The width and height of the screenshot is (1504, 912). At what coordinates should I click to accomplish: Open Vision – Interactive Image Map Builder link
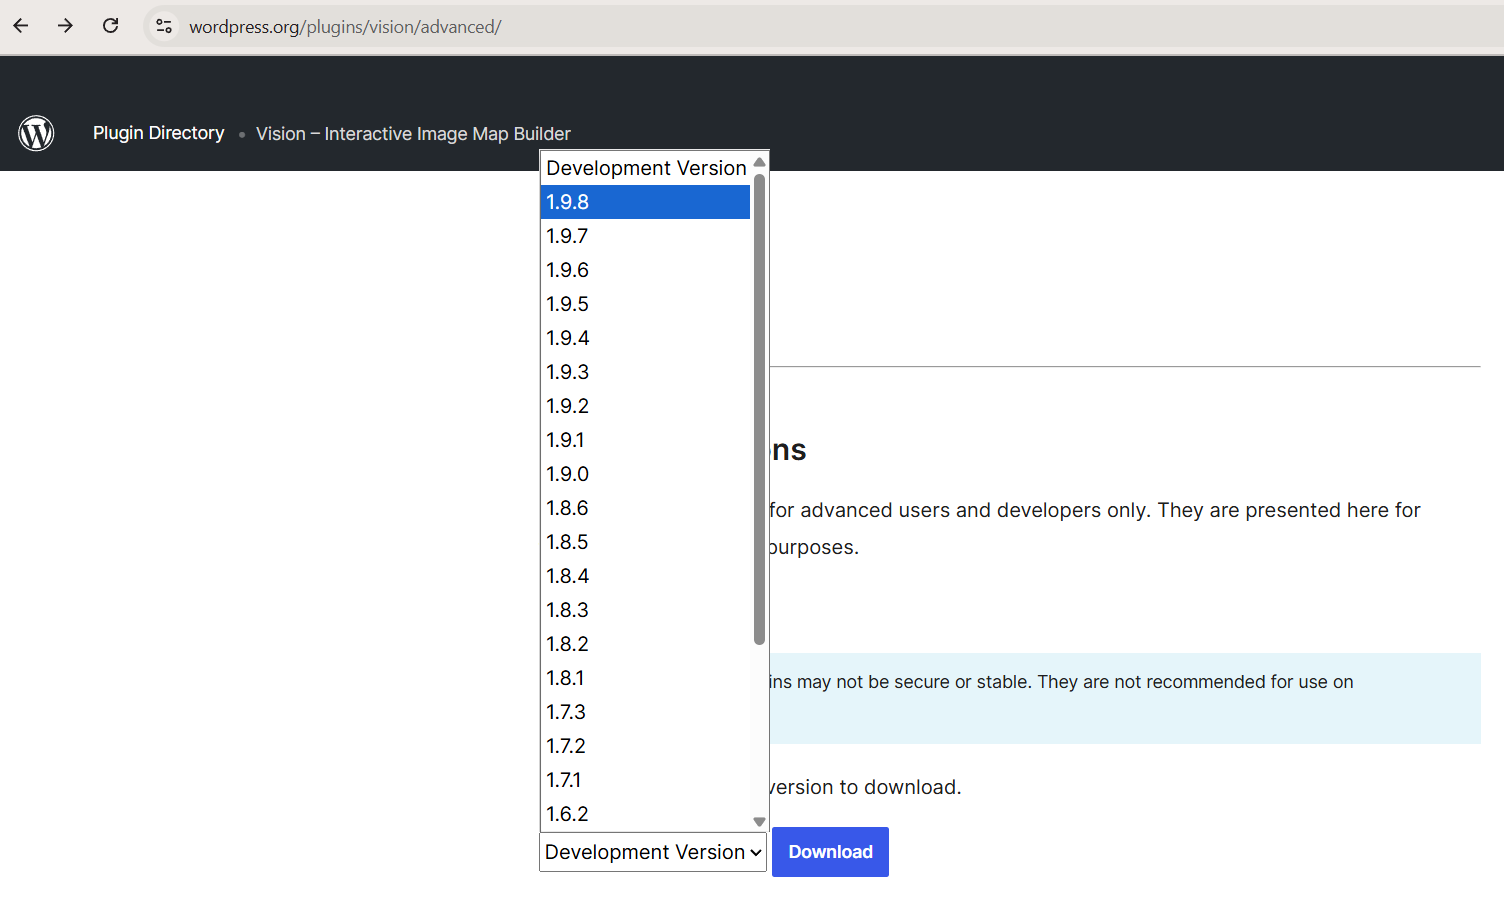point(413,134)
